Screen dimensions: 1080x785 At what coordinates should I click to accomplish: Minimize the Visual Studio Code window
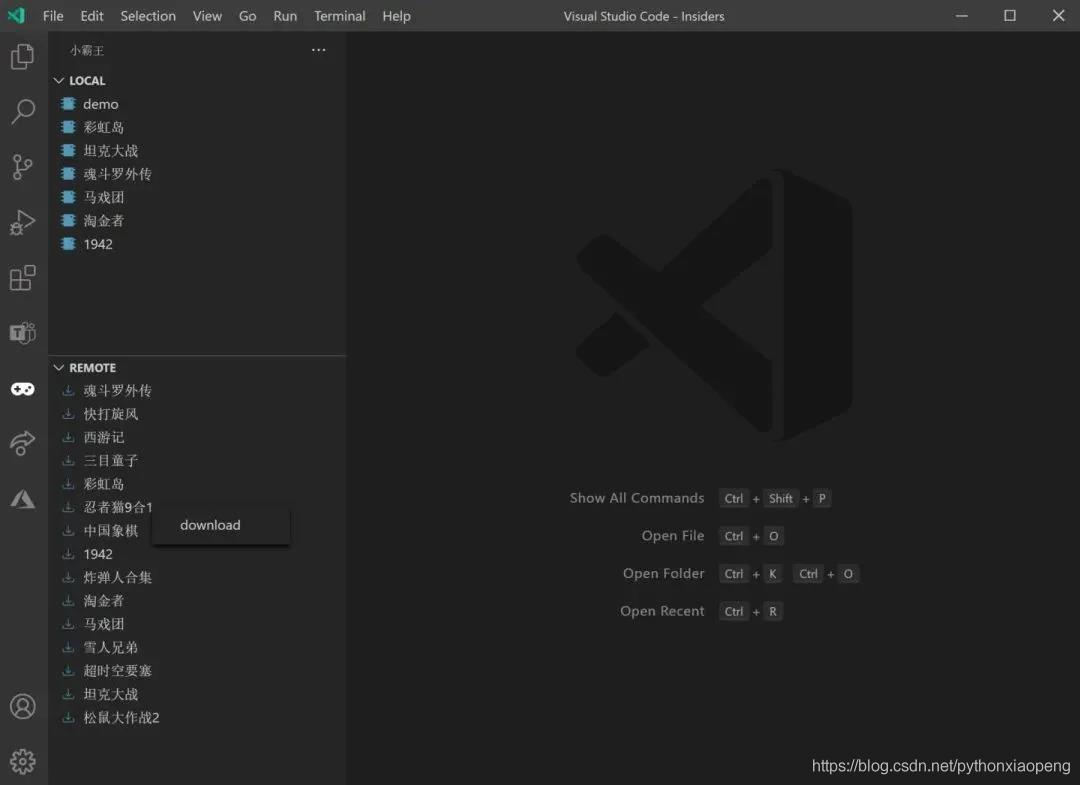pyautogui.click(x=962, y=16)
